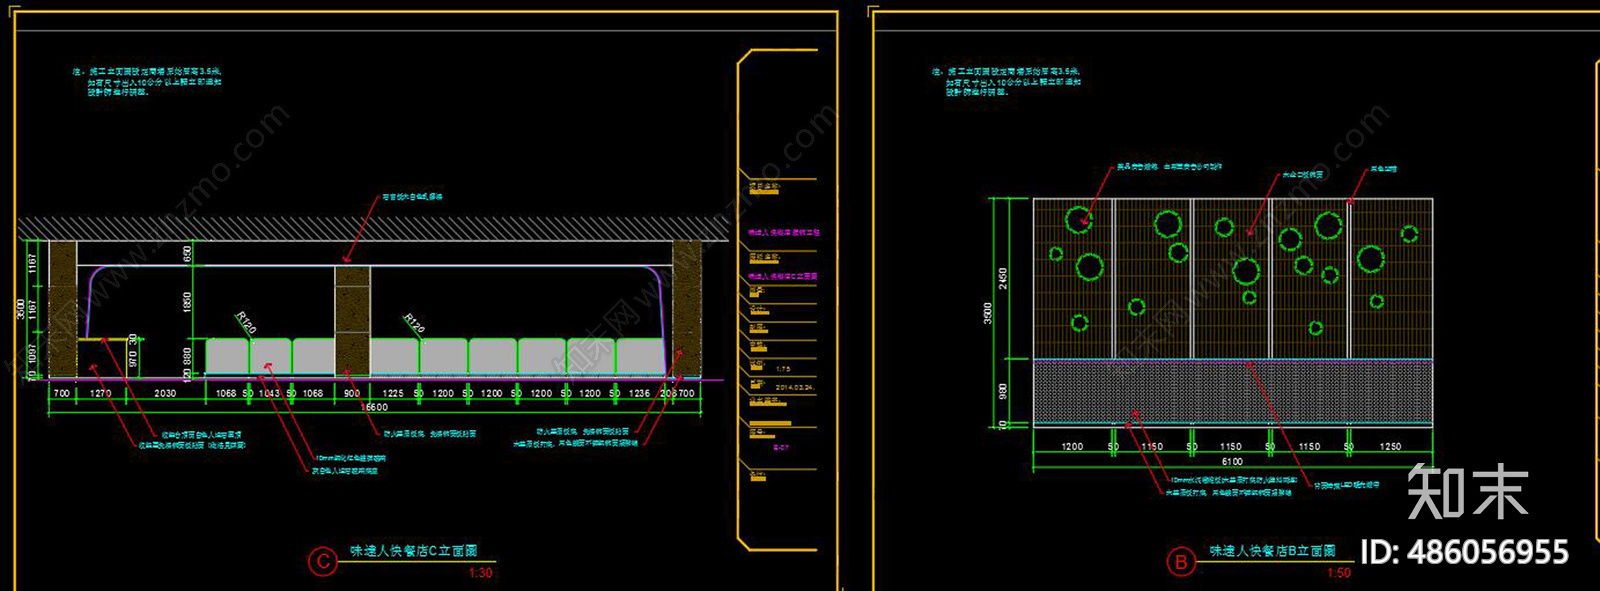1600x591 pixels.
Task: Click the scale label 1:50
Action: (1339, 573)
